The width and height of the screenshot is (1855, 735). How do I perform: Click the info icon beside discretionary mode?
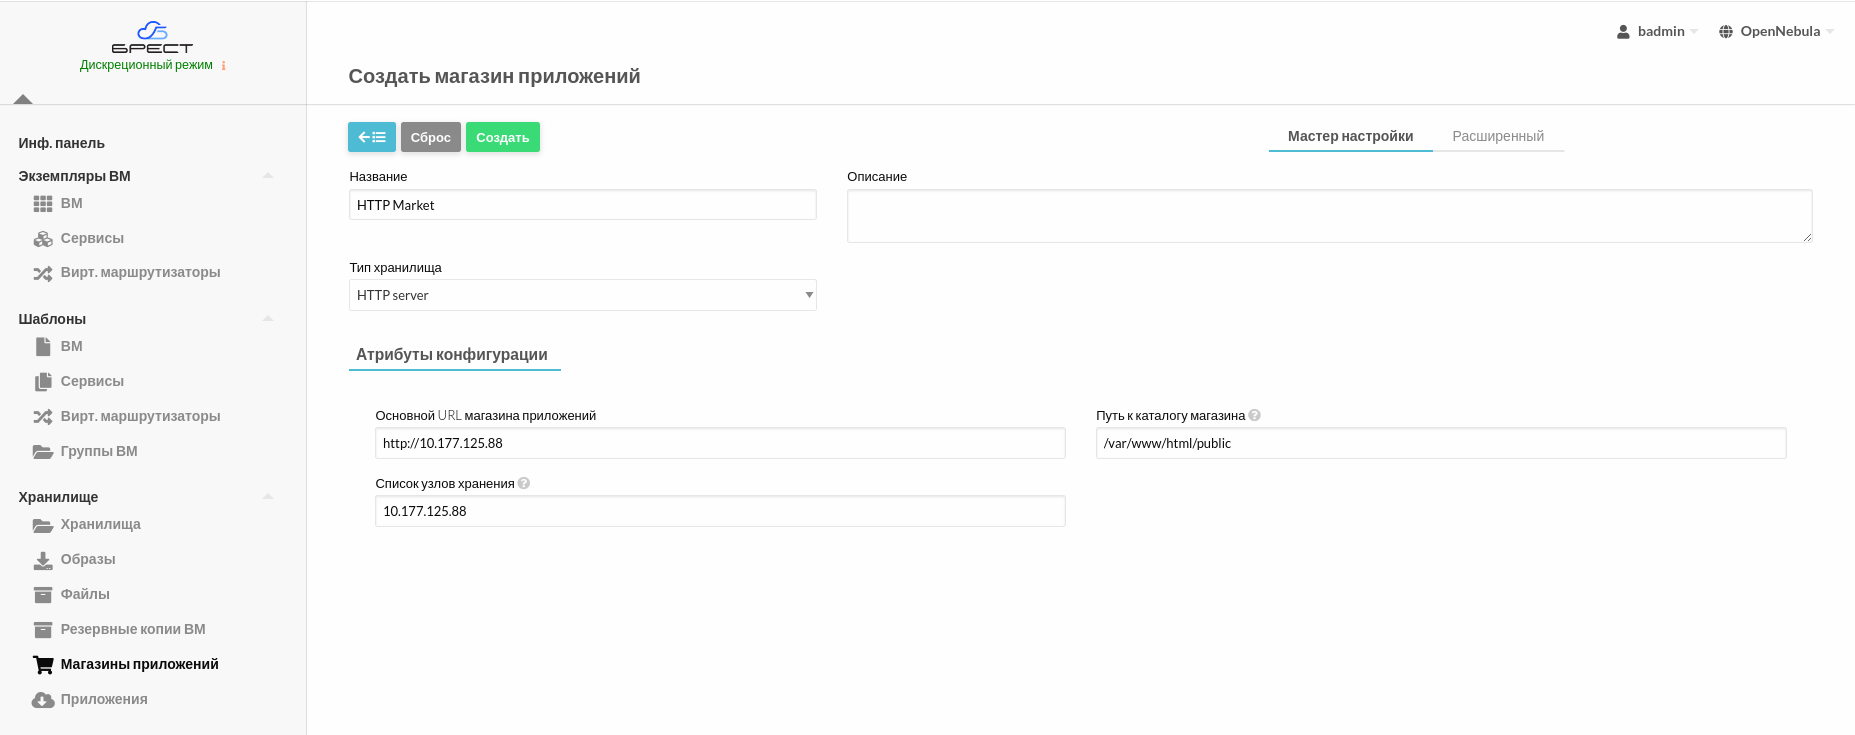223,66
